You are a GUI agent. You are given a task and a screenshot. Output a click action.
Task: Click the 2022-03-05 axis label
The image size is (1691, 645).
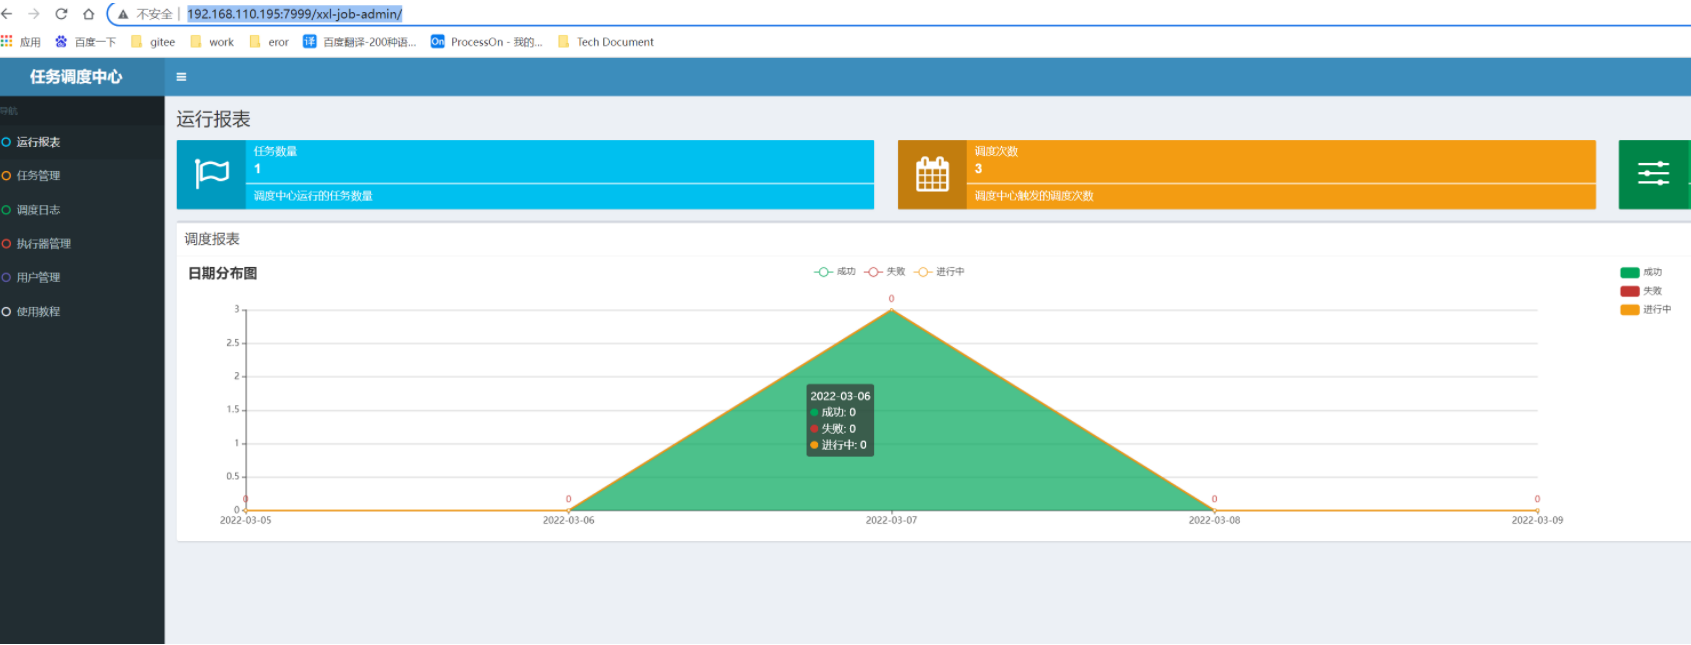[245, 521]
